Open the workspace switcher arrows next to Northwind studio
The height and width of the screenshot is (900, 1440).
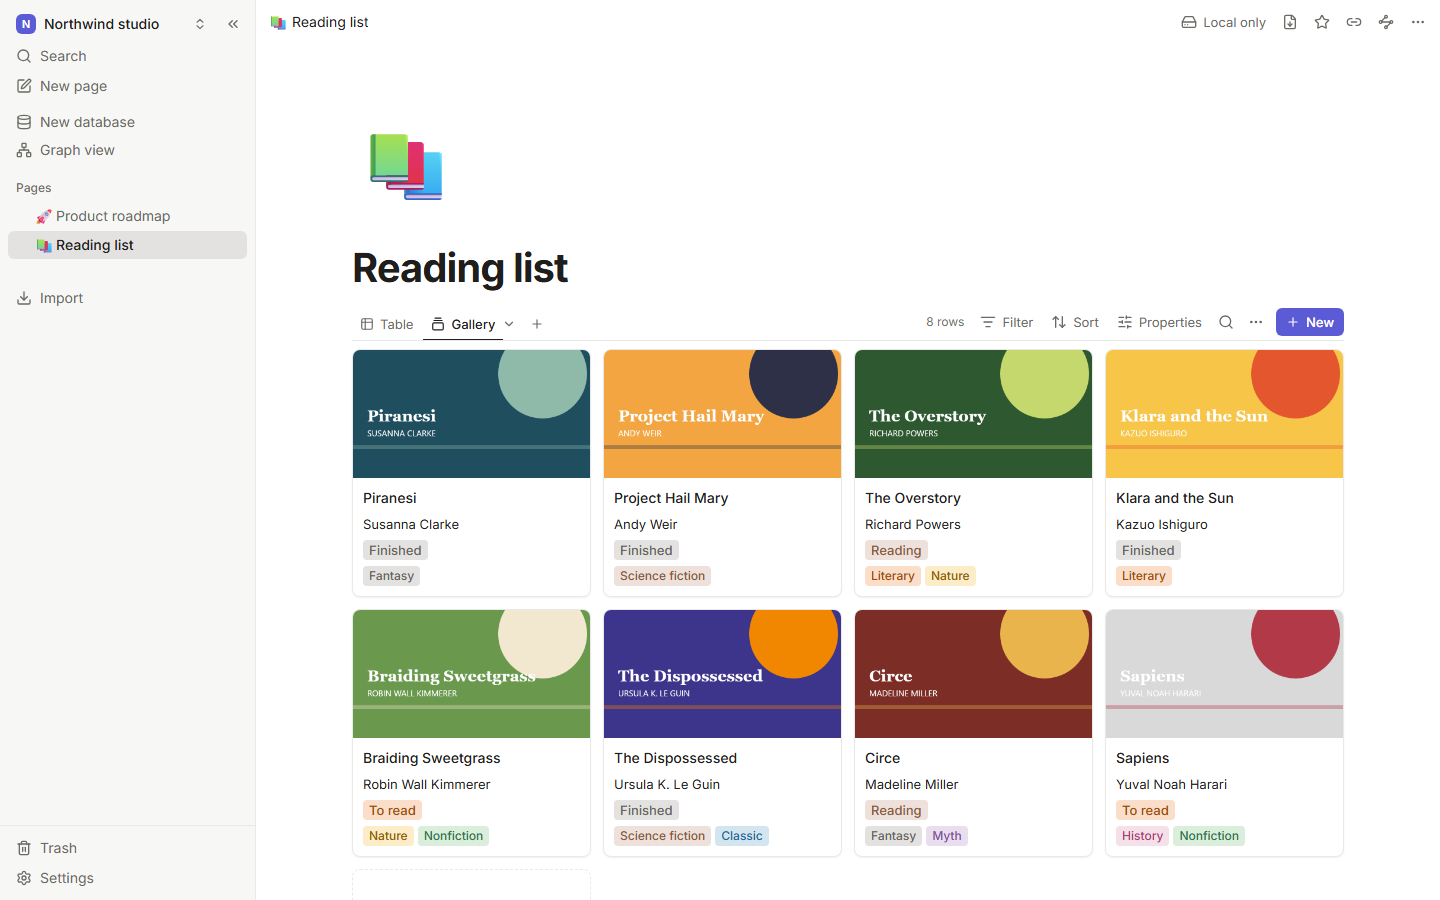[x=200, y=24]
